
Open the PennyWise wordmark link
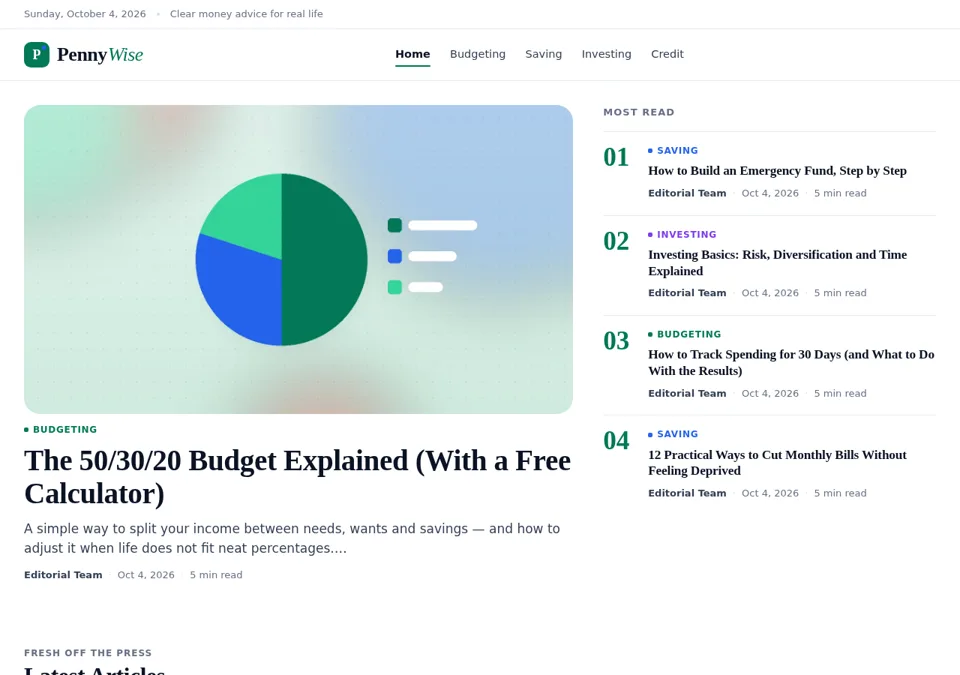(x=100, y=55)
